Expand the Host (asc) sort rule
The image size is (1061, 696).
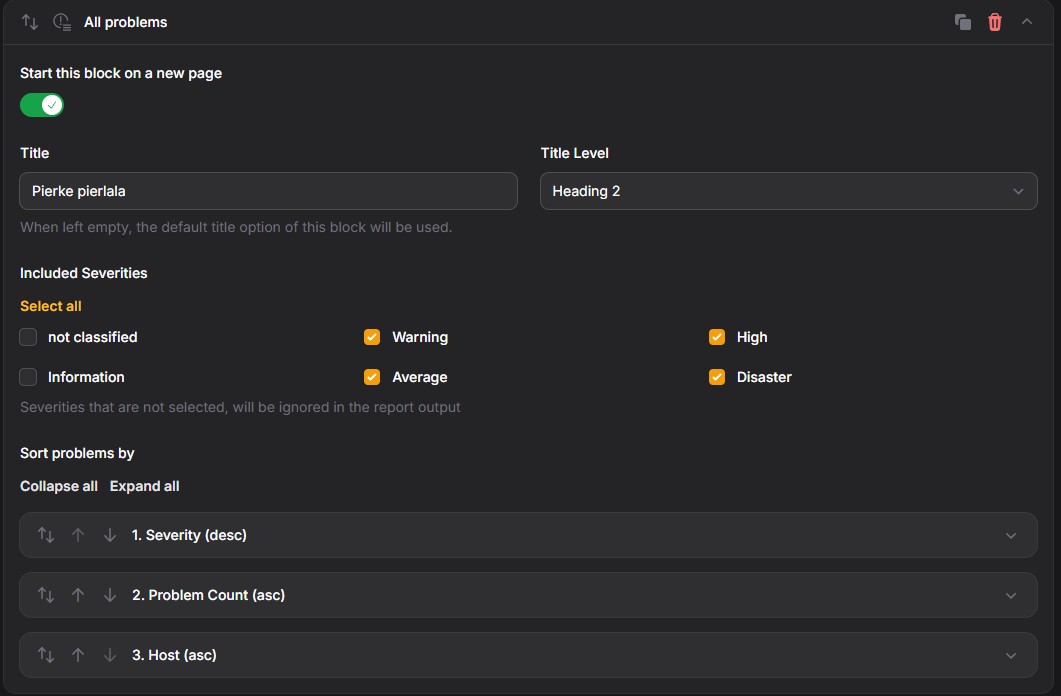tap(1011, 655)
